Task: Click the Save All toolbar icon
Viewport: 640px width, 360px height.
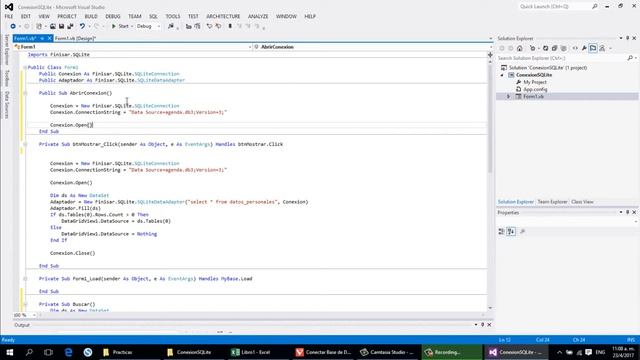Action: (70, 26)
